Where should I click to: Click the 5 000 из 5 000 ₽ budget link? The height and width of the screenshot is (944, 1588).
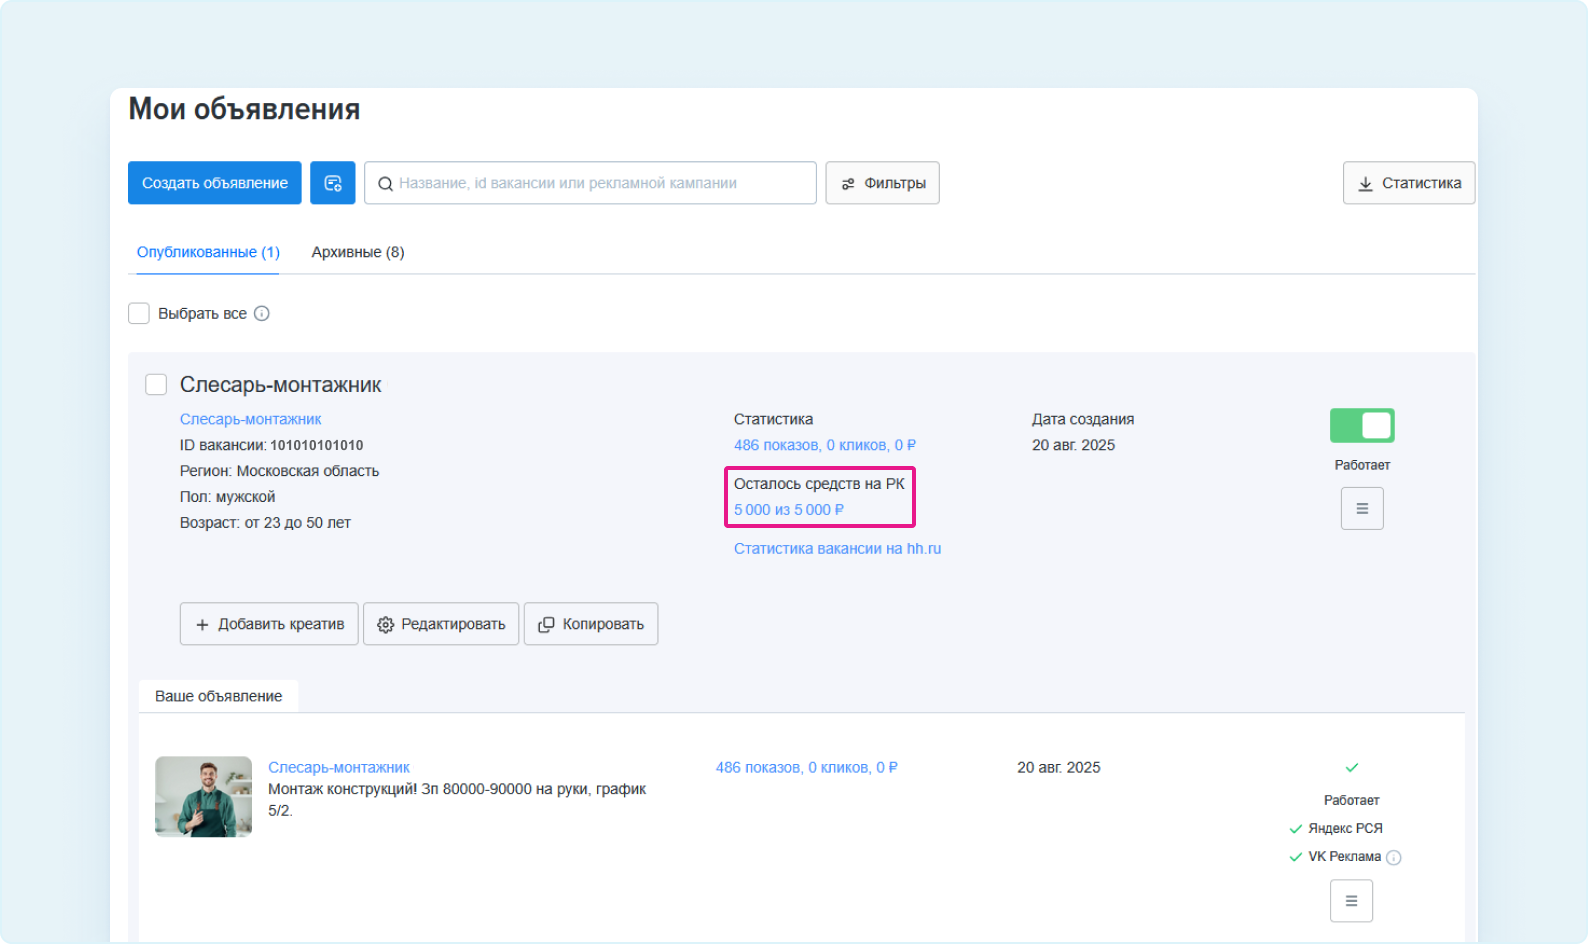[788, 510]
